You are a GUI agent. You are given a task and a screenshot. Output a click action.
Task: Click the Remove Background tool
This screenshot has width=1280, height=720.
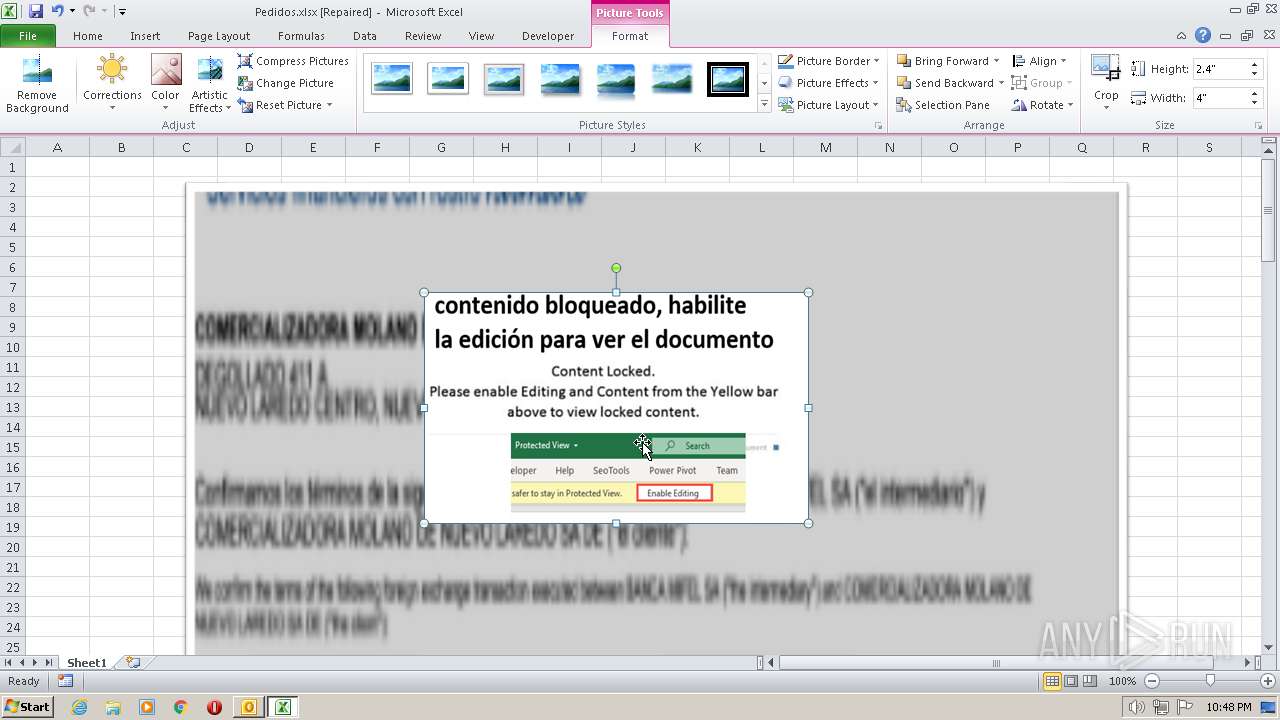[37, 84]
